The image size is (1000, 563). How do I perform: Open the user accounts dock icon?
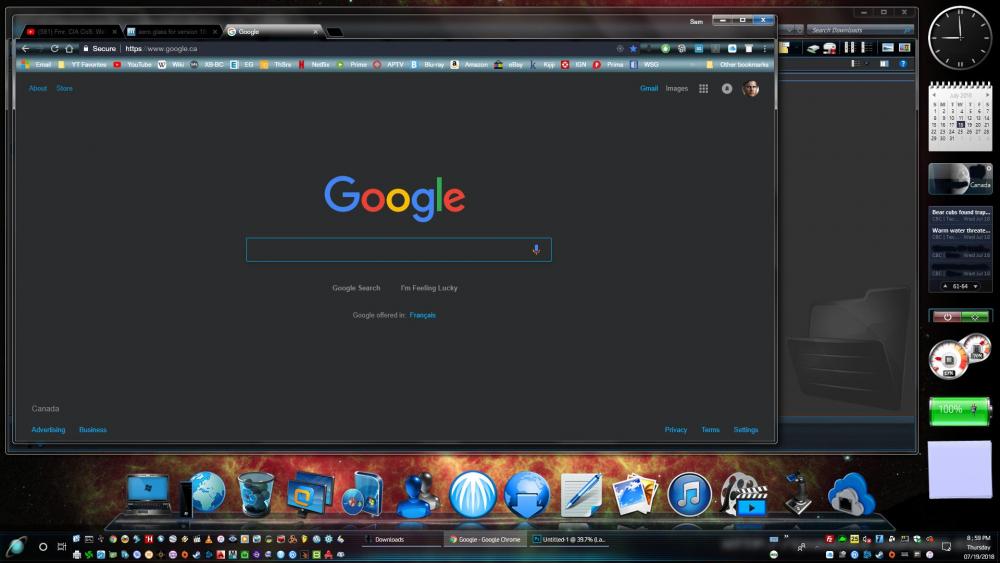point(418,495)
